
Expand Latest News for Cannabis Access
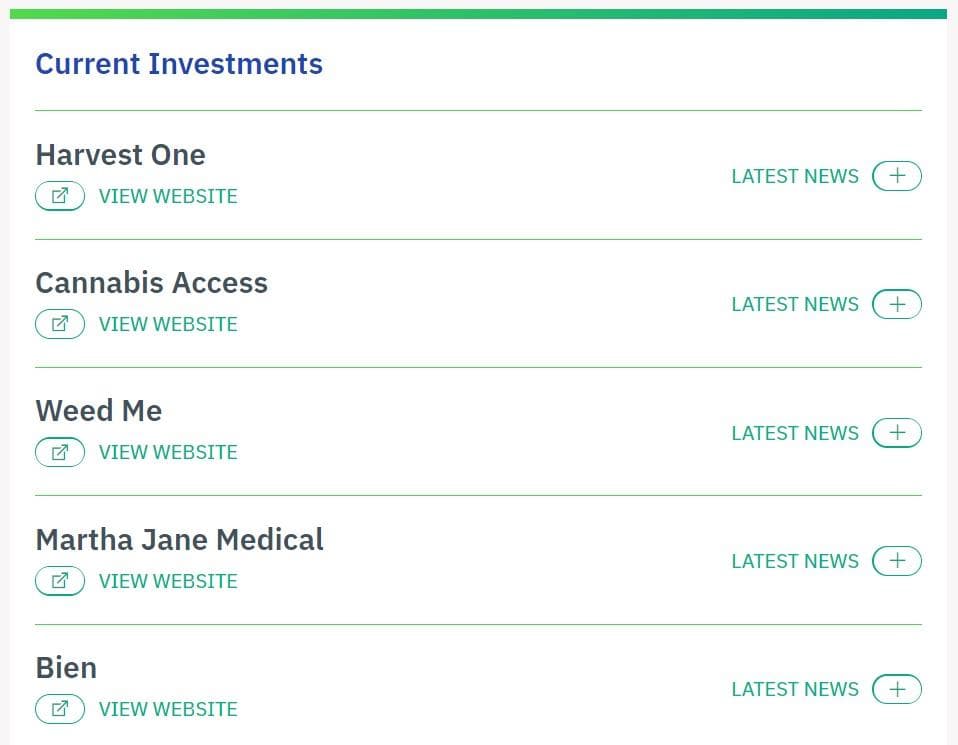(897, 304)
